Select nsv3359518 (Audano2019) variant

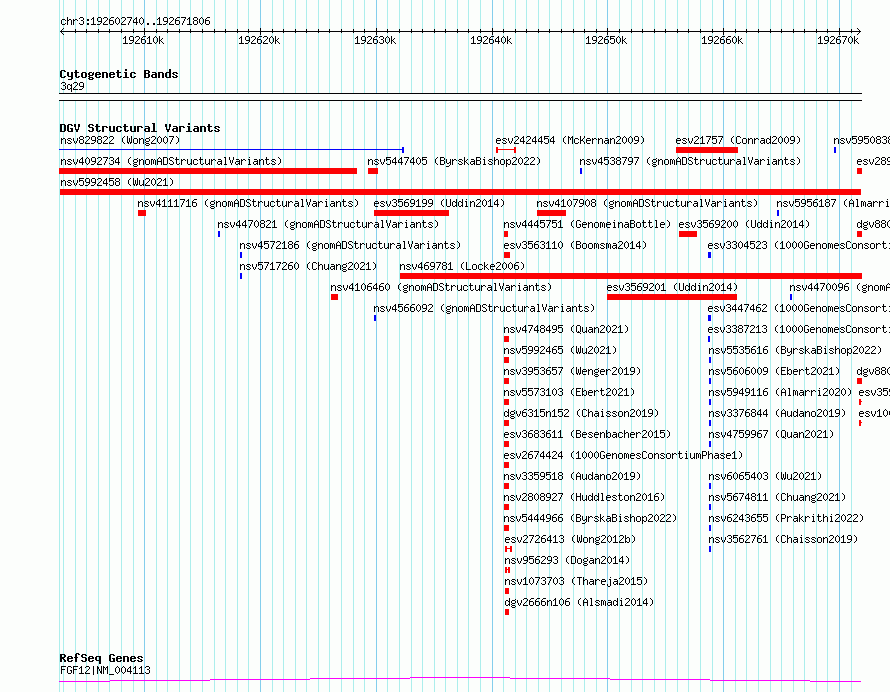coord(572,476)
